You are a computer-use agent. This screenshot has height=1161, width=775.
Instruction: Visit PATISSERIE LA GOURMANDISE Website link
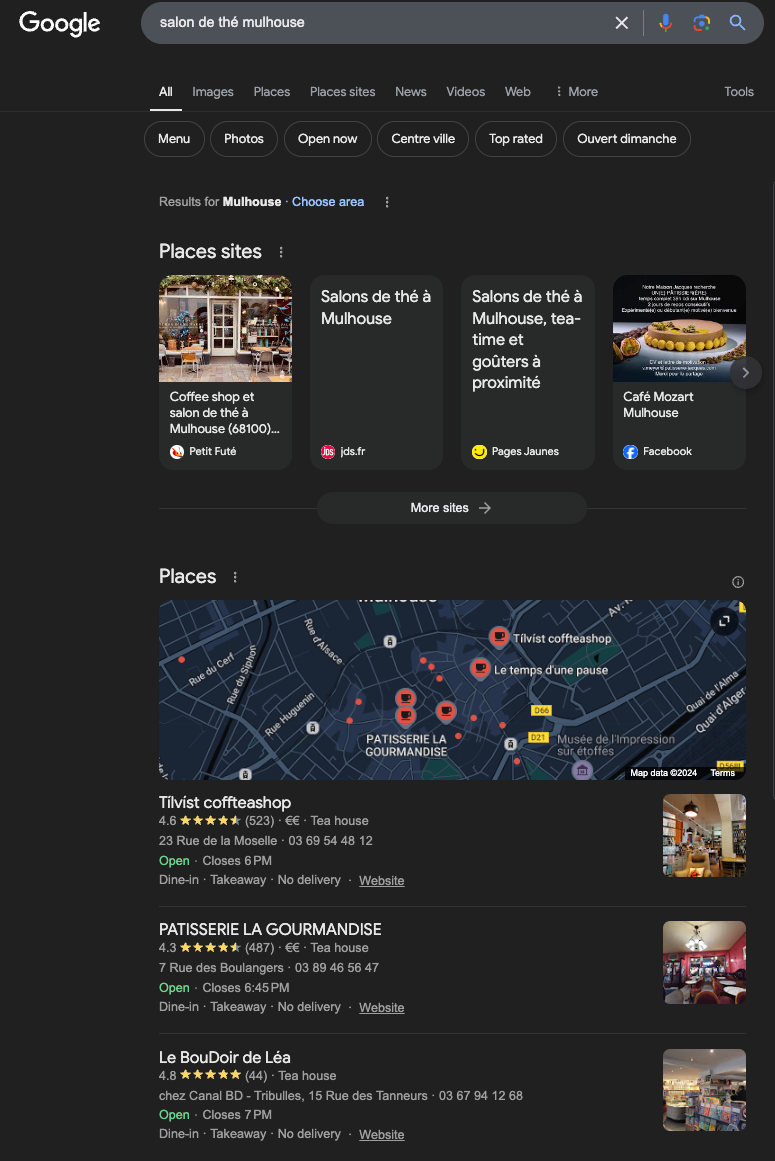381,1008
